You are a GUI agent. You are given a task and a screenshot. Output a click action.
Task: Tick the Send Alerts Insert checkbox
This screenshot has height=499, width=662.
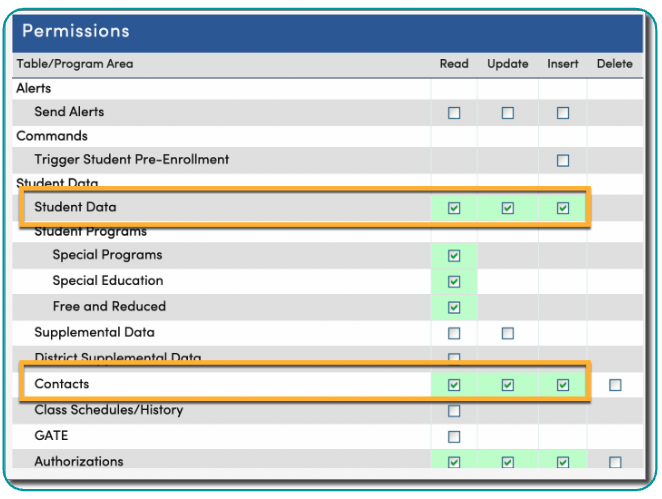pos(563,113)
